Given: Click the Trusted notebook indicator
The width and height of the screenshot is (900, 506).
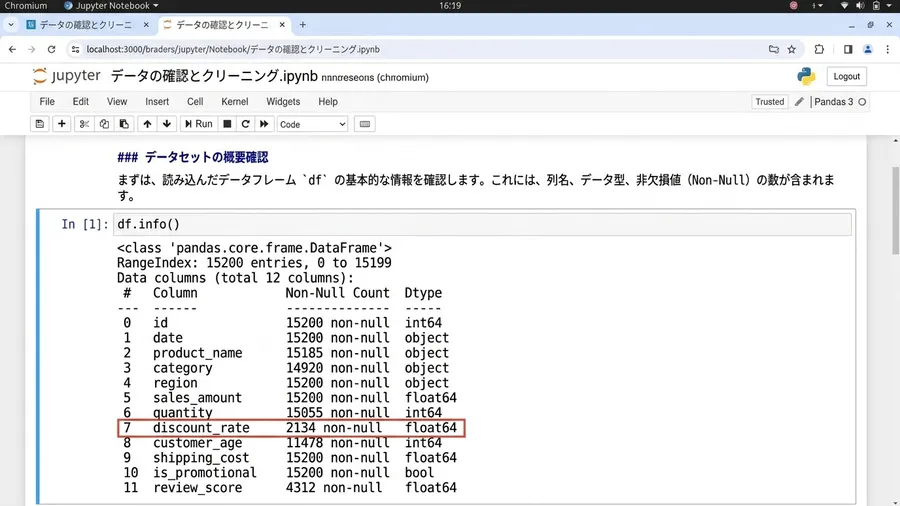Looking at the screenshot, I should tap(769, 102).
